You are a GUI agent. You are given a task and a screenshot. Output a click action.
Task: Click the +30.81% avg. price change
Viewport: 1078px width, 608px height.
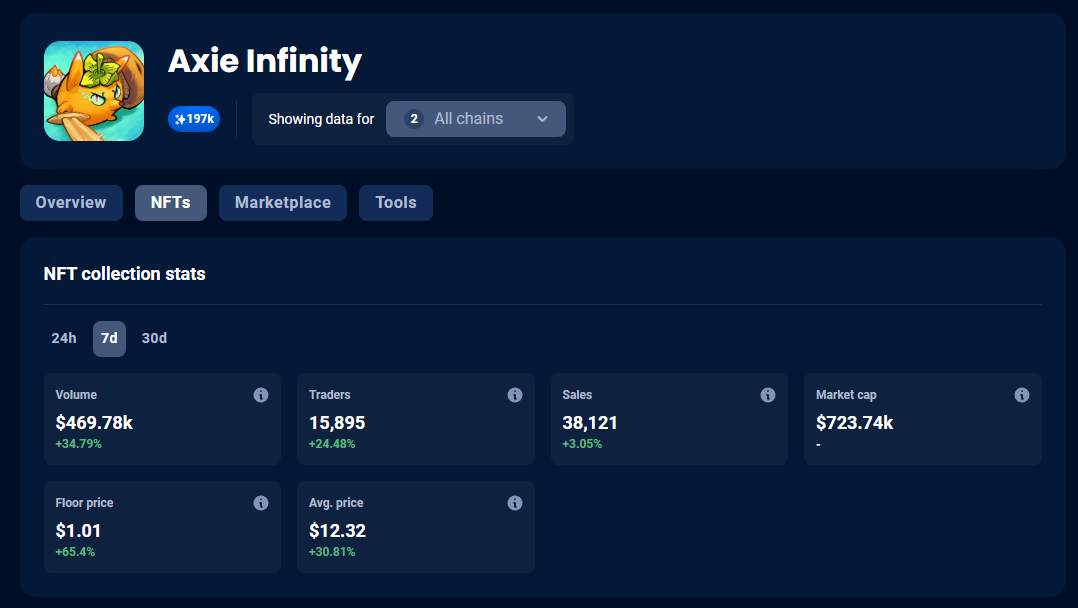(332, 552)
